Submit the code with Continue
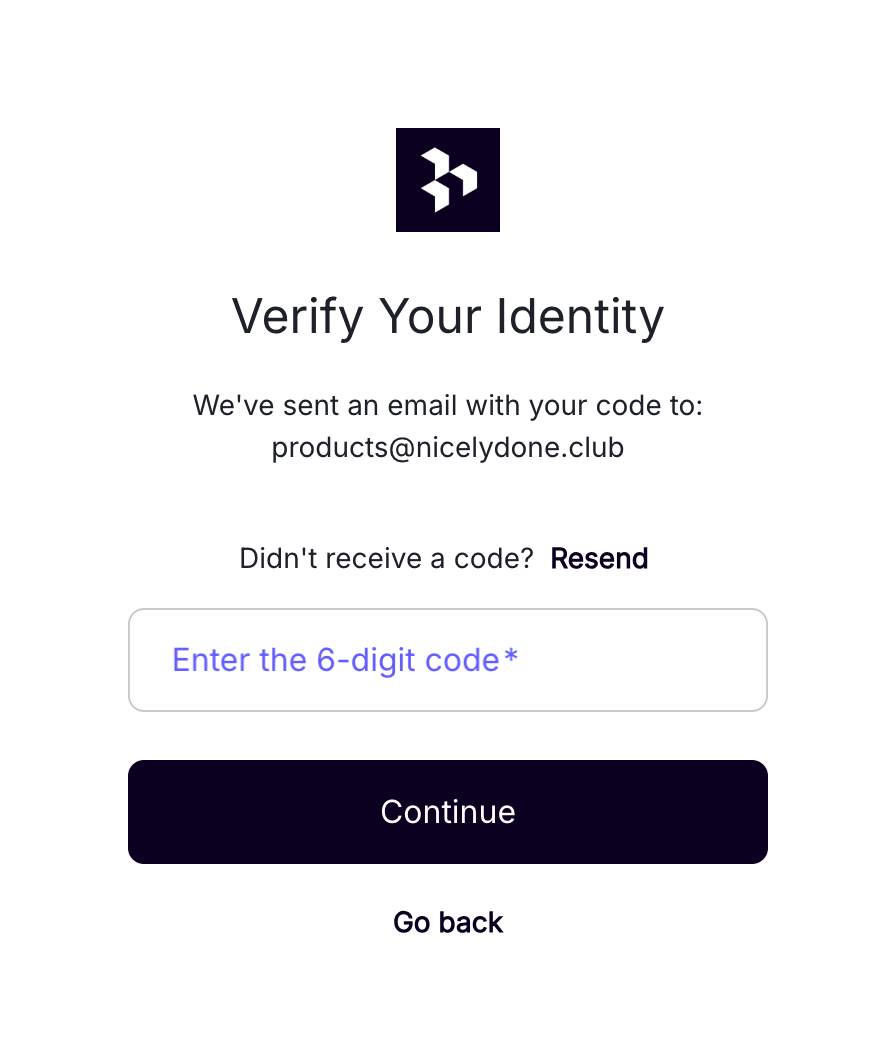The image size is (896, 1061). coord(448,812)
